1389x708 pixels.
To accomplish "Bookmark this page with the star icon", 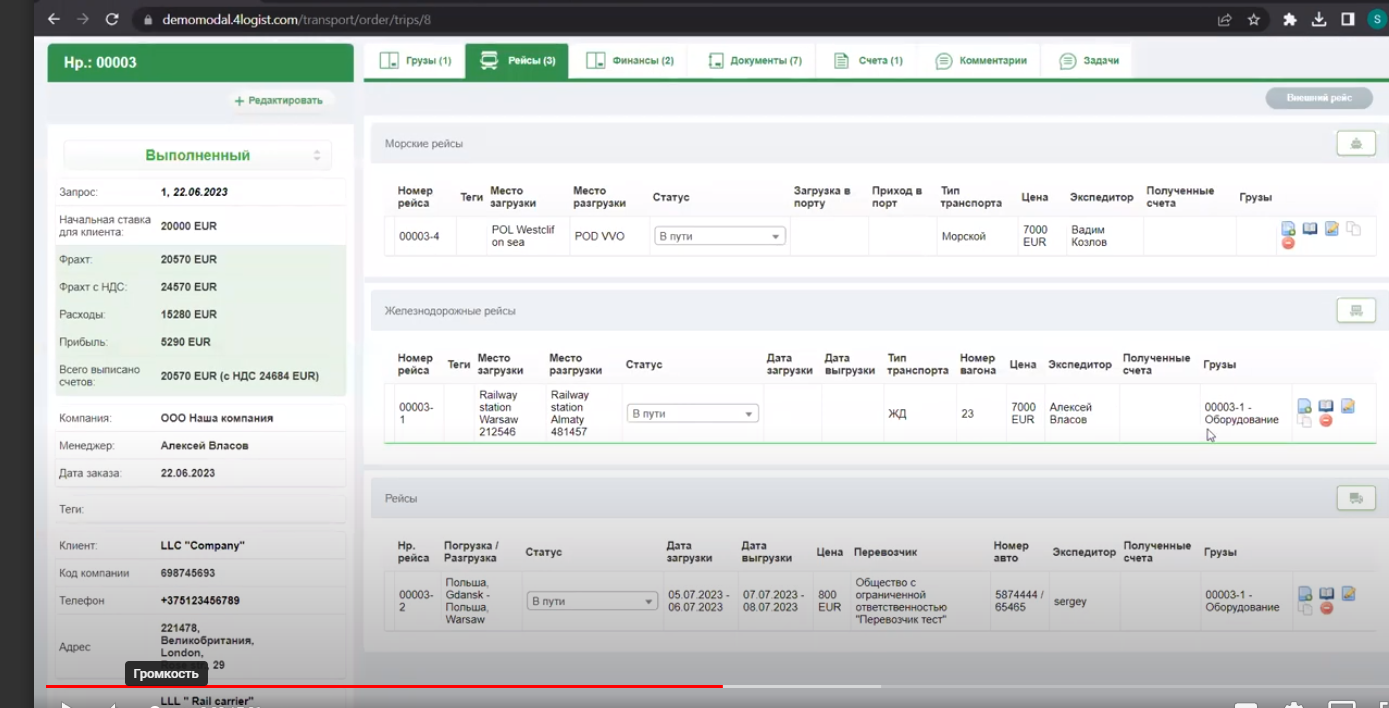I will (1253, 19).
